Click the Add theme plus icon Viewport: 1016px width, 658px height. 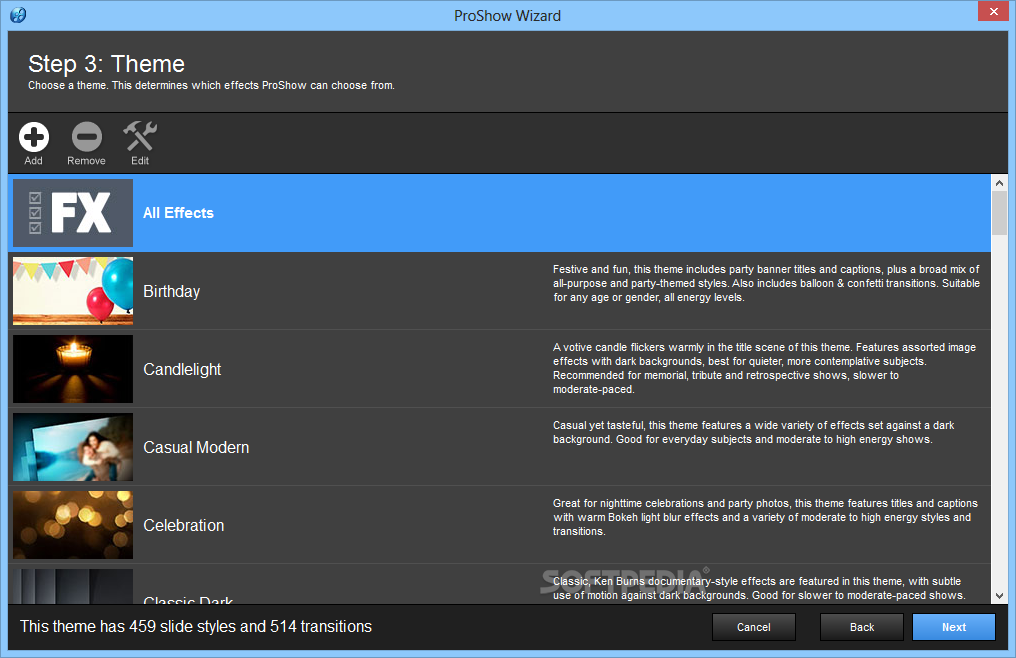(34, 137)
